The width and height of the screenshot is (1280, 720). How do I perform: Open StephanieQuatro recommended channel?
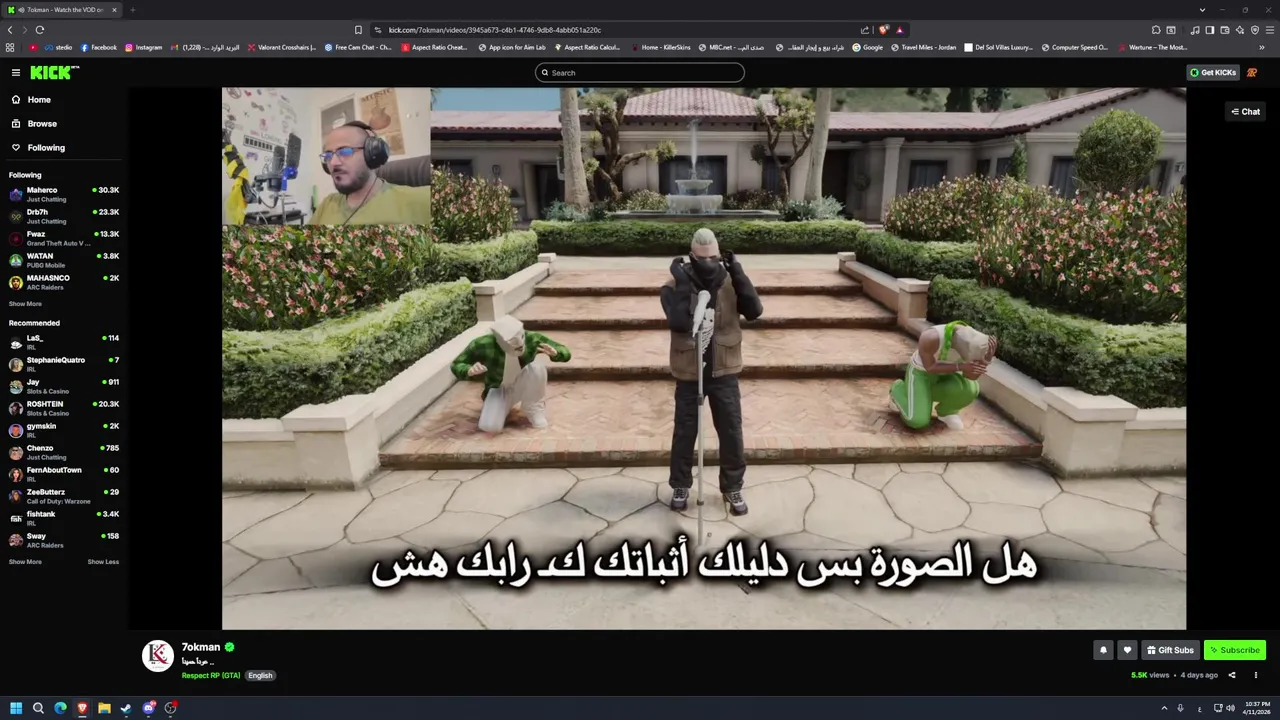(64, 364)
